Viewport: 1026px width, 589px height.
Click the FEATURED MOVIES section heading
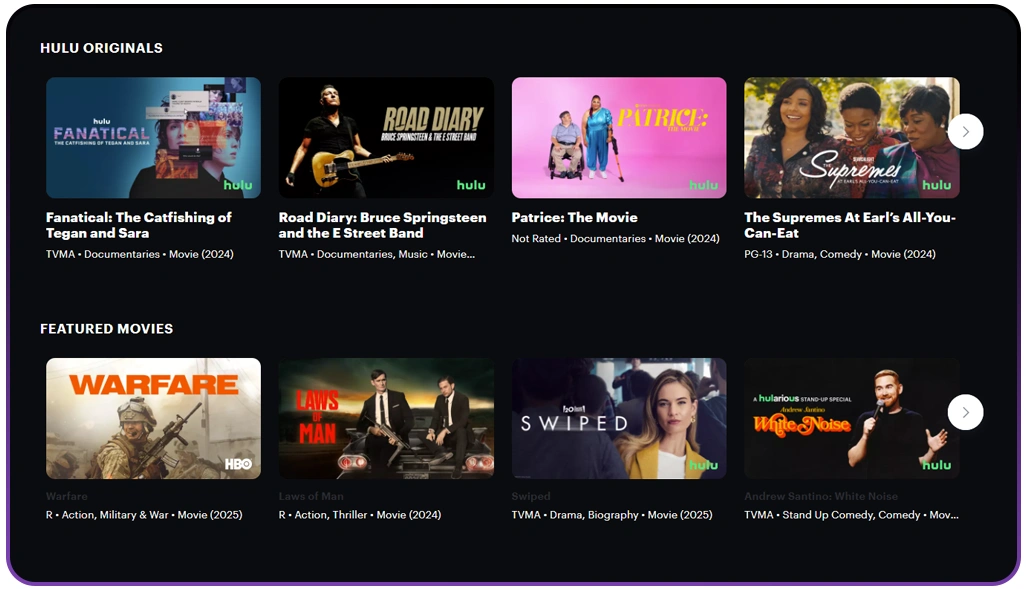pyautogui.click(x=107, y=329)
